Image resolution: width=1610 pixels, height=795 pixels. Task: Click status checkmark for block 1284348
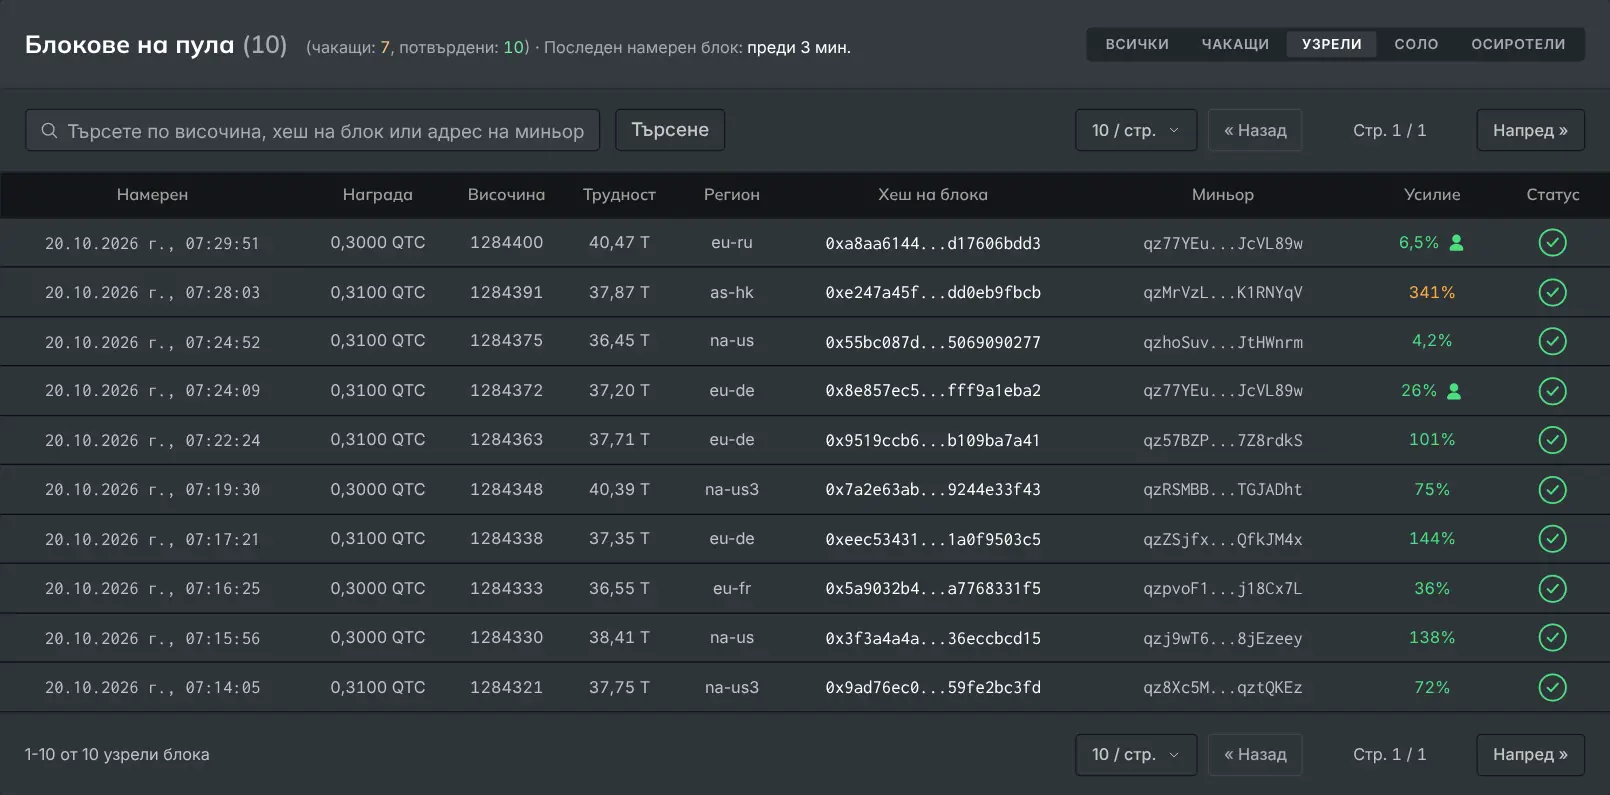tap(1552, 489)
